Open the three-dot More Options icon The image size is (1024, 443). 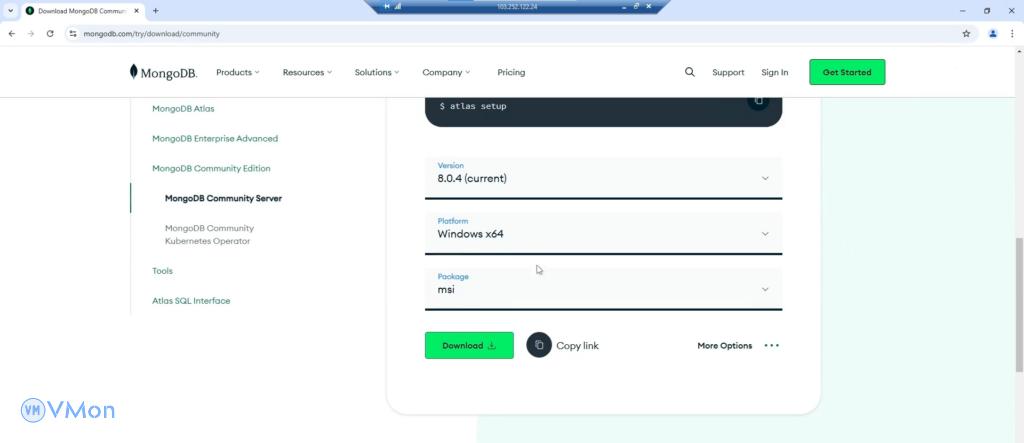(x=771, y=346)
